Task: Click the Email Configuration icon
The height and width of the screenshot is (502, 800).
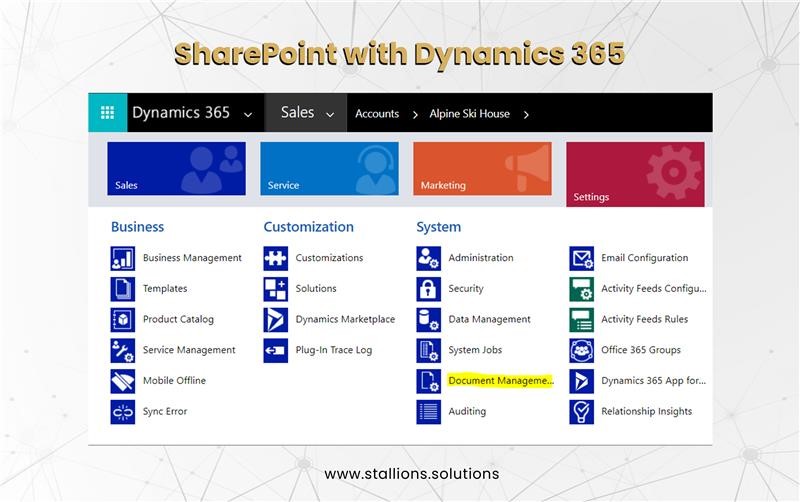Action: [582, 258]
